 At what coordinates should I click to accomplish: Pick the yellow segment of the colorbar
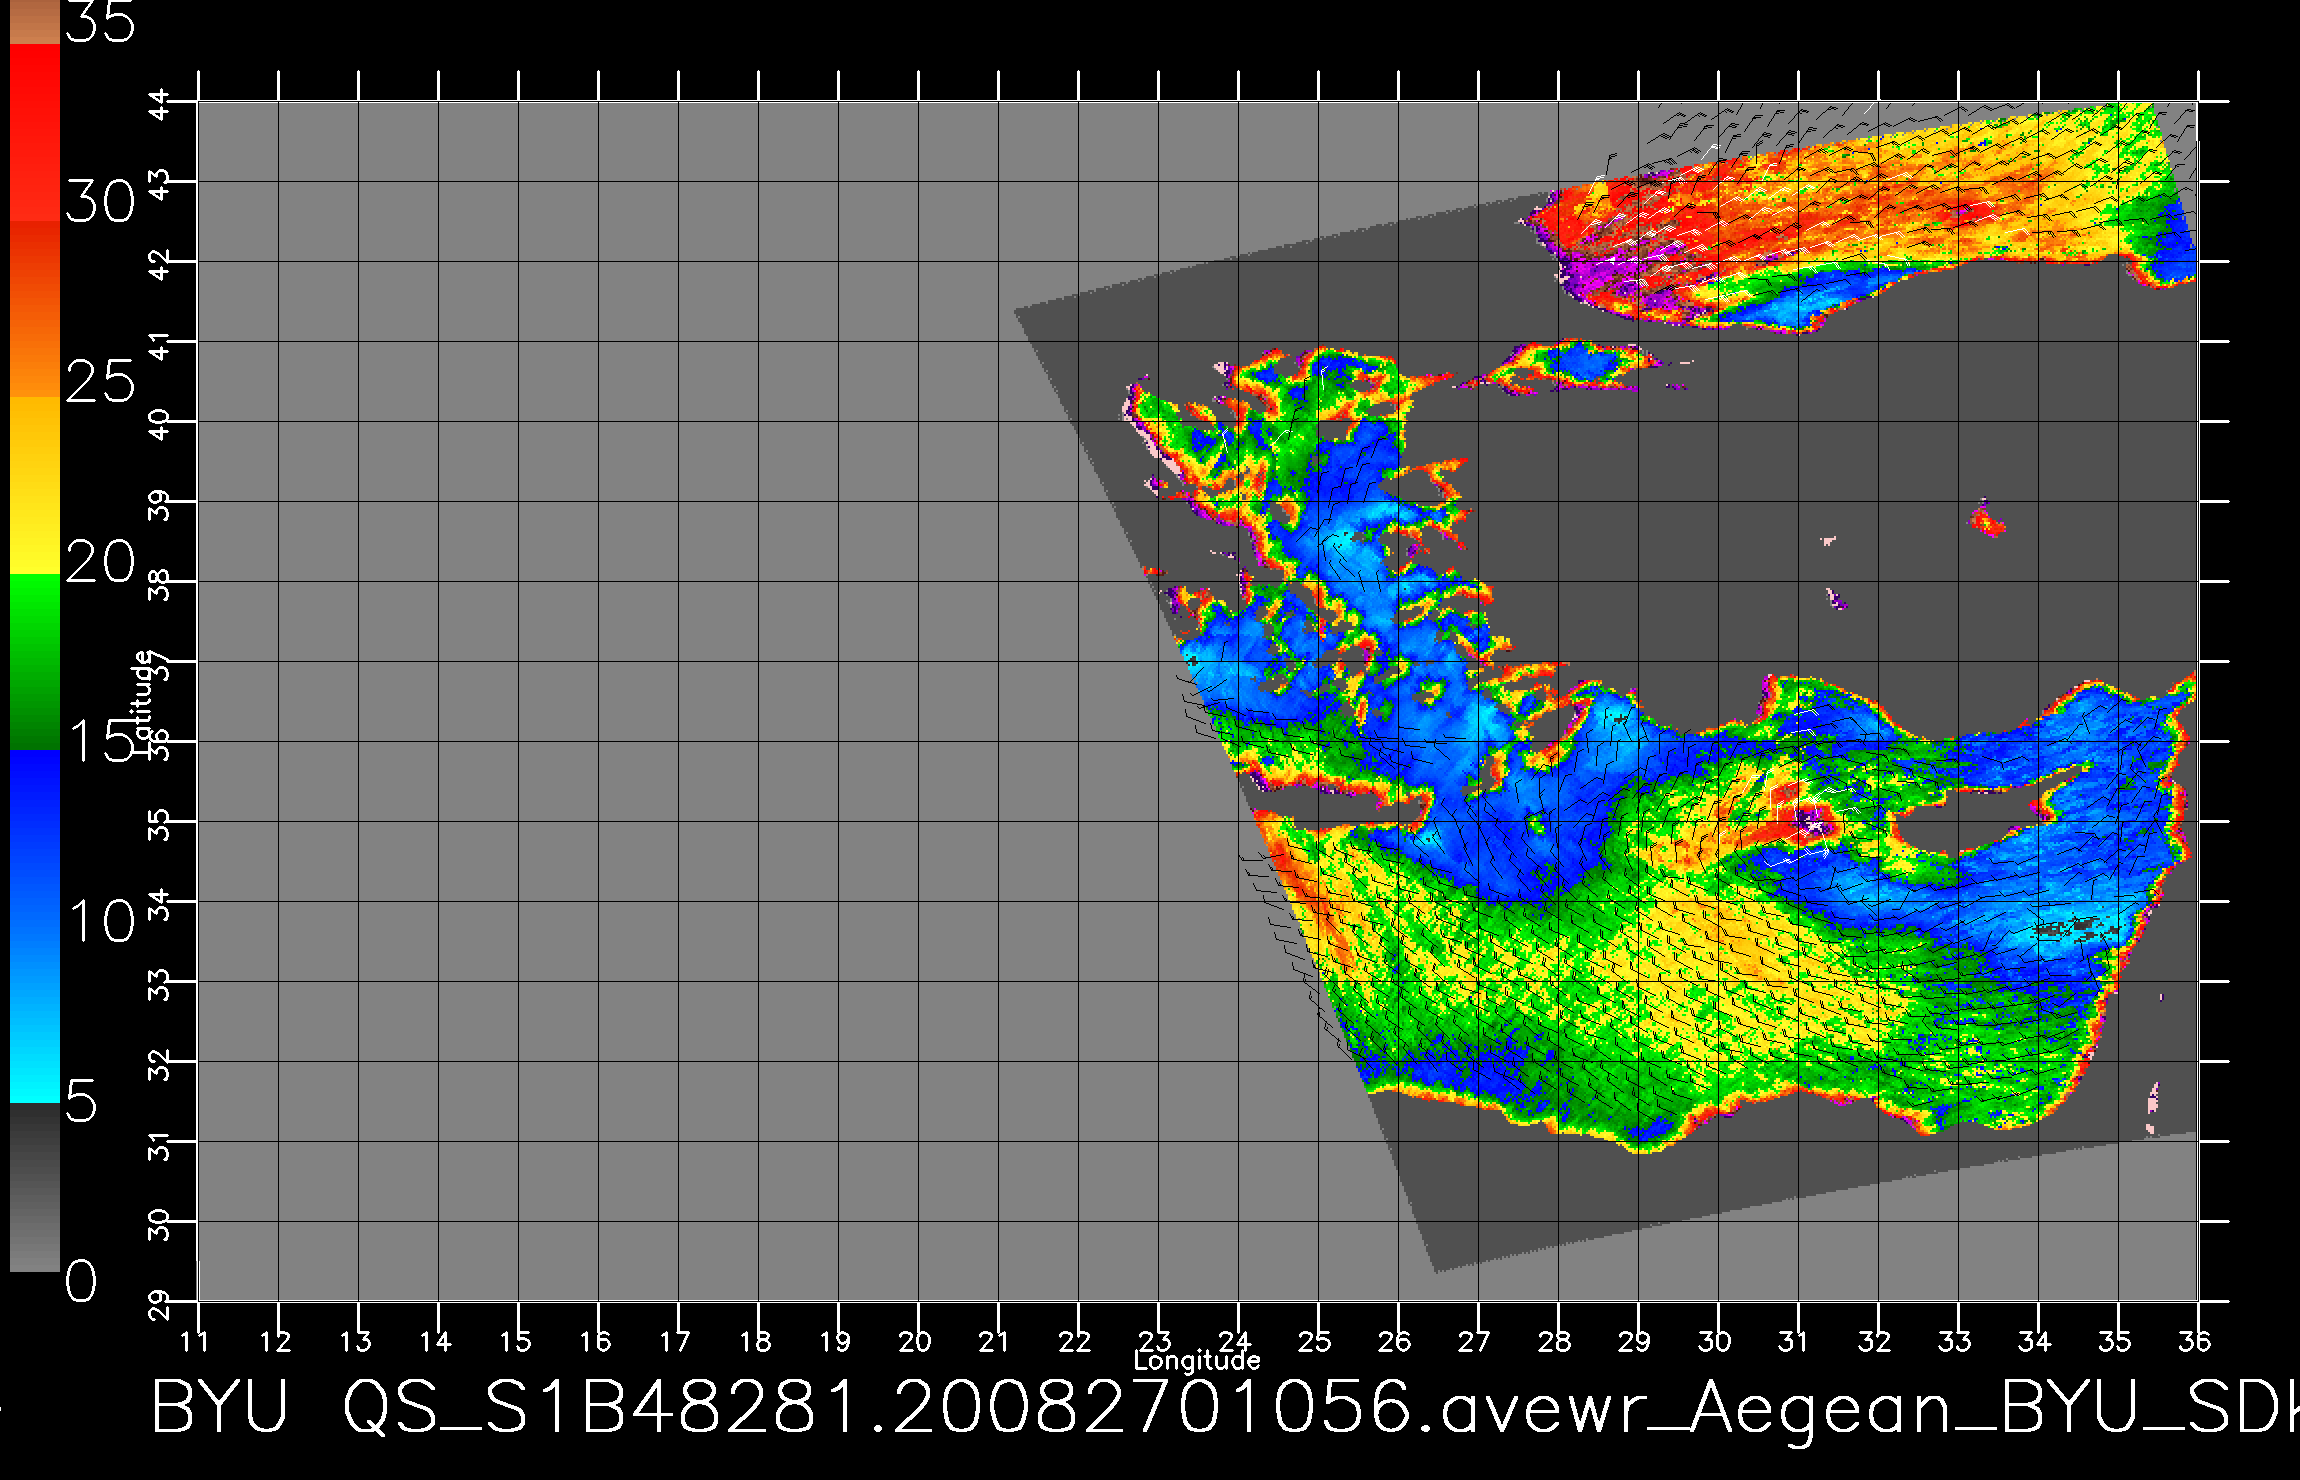point(35,486)
